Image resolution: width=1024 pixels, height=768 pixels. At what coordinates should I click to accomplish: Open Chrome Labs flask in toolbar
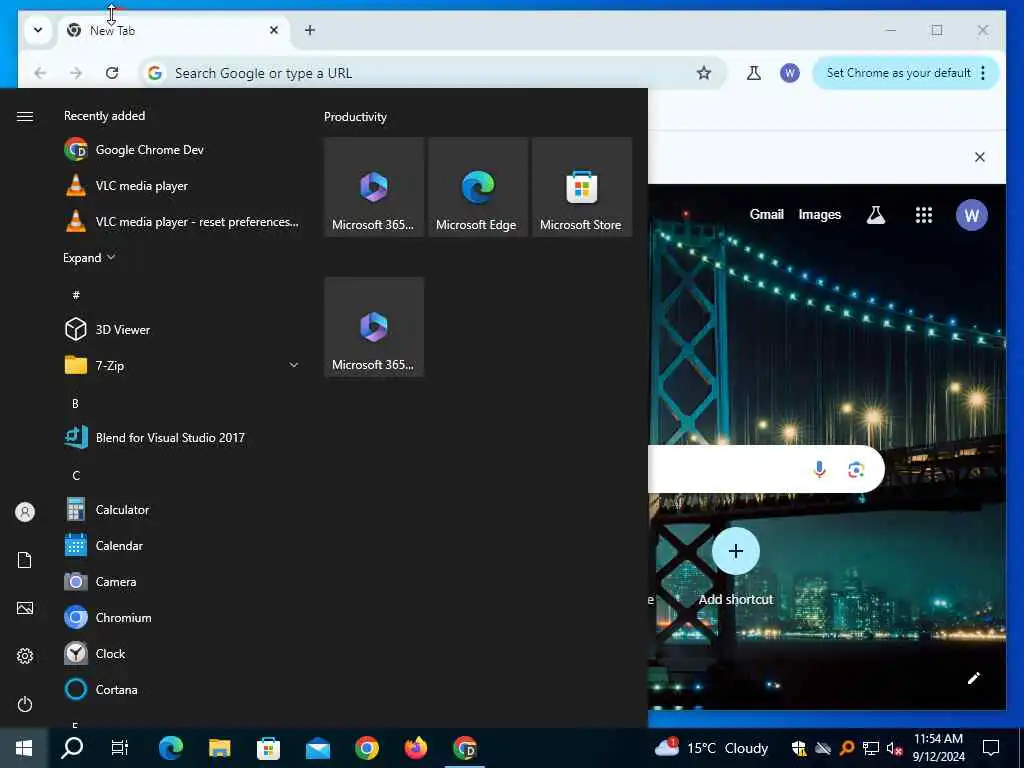[x=754, y=73]
